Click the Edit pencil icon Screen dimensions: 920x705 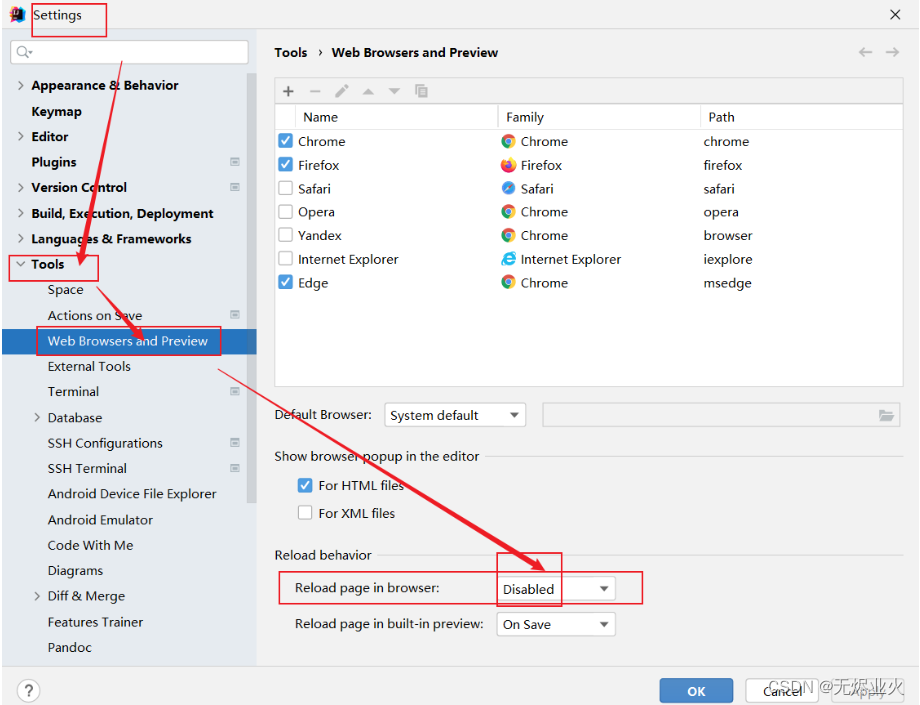coord(341,91)
